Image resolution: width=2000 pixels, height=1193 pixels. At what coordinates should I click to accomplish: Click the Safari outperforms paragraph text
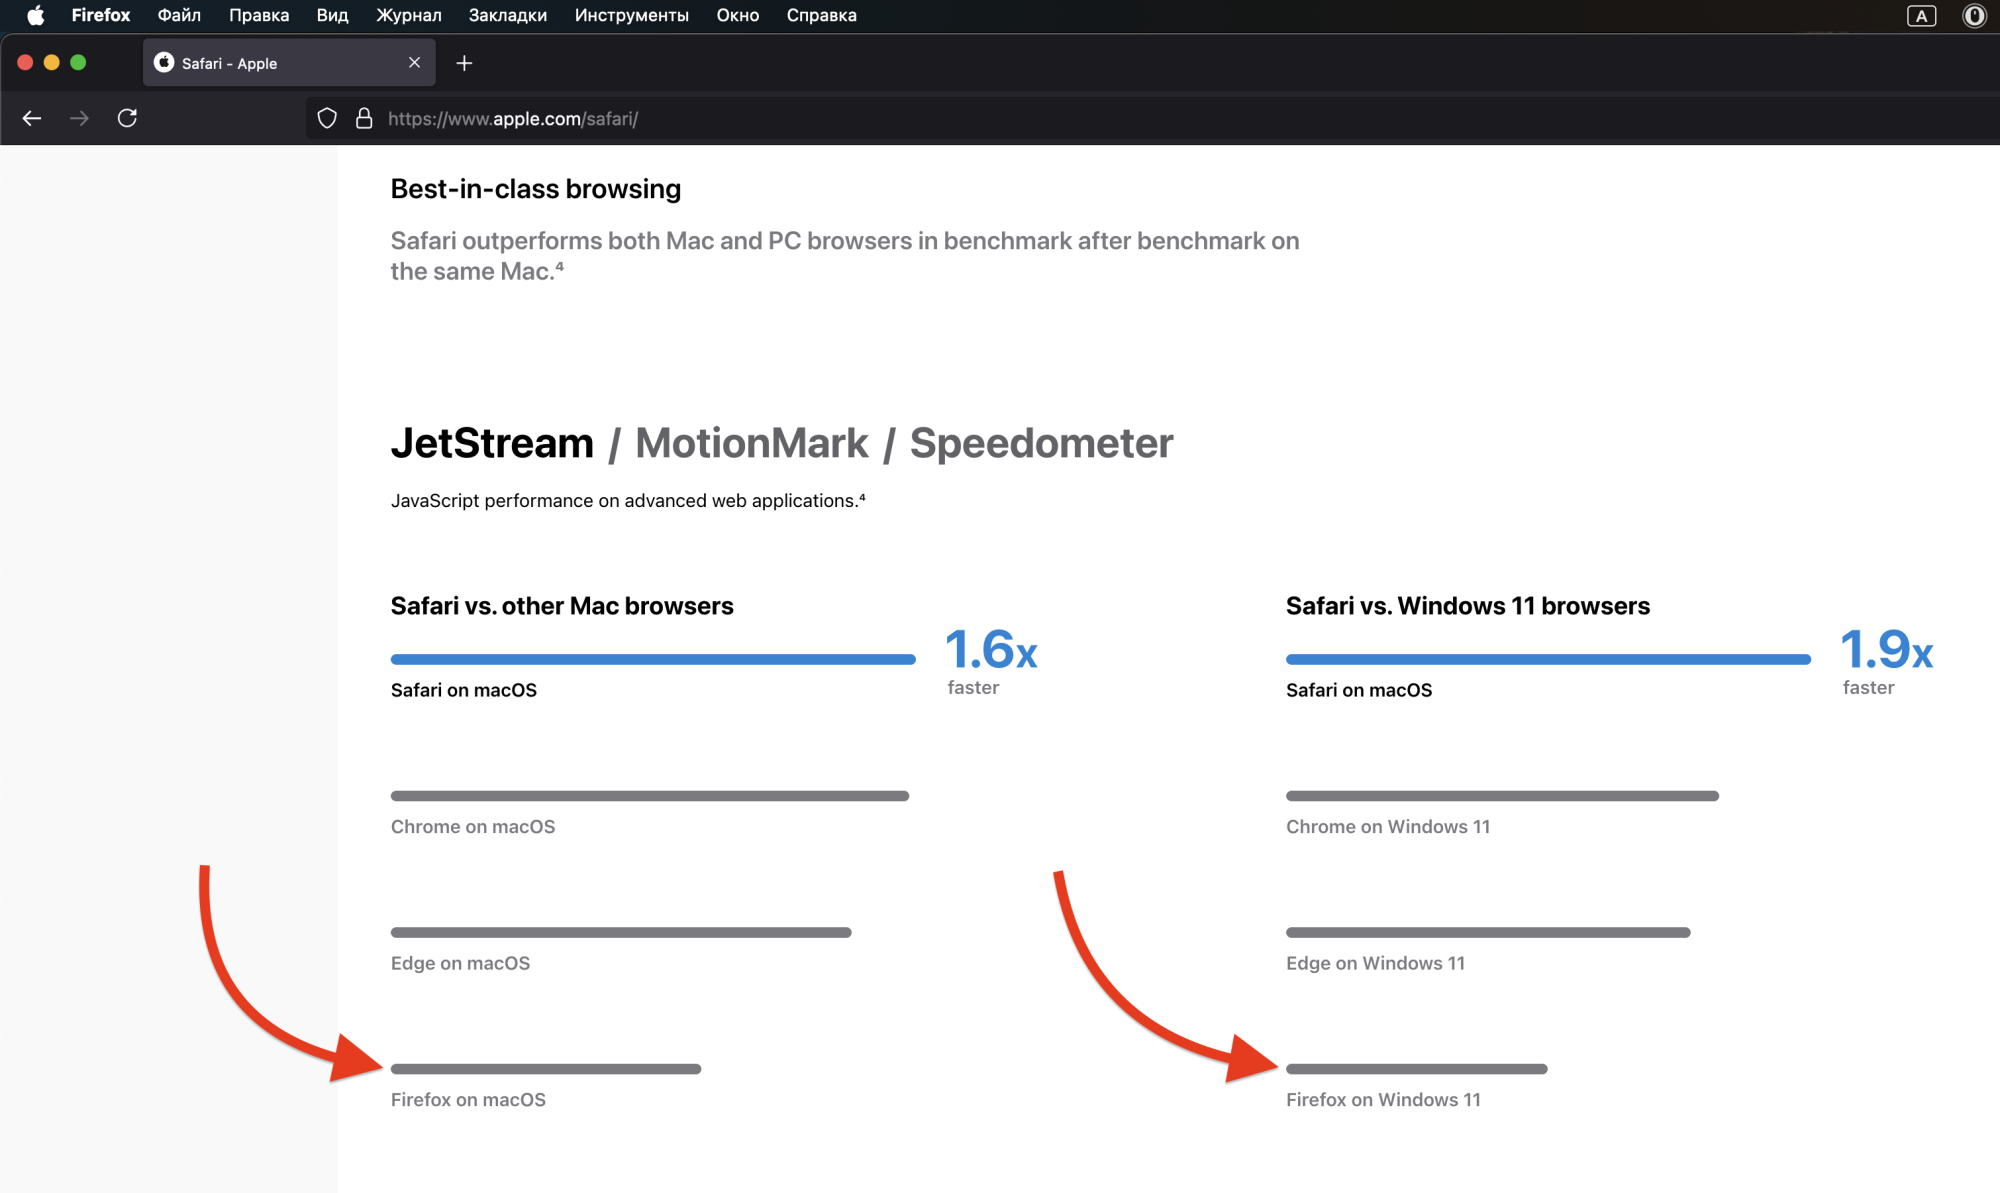point(845,256)
